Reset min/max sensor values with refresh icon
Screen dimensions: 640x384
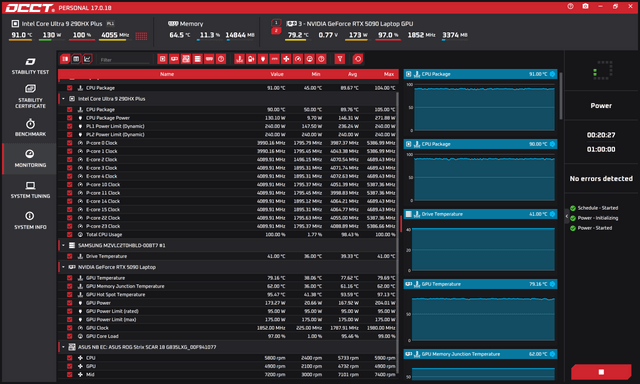tap(358, 59)
